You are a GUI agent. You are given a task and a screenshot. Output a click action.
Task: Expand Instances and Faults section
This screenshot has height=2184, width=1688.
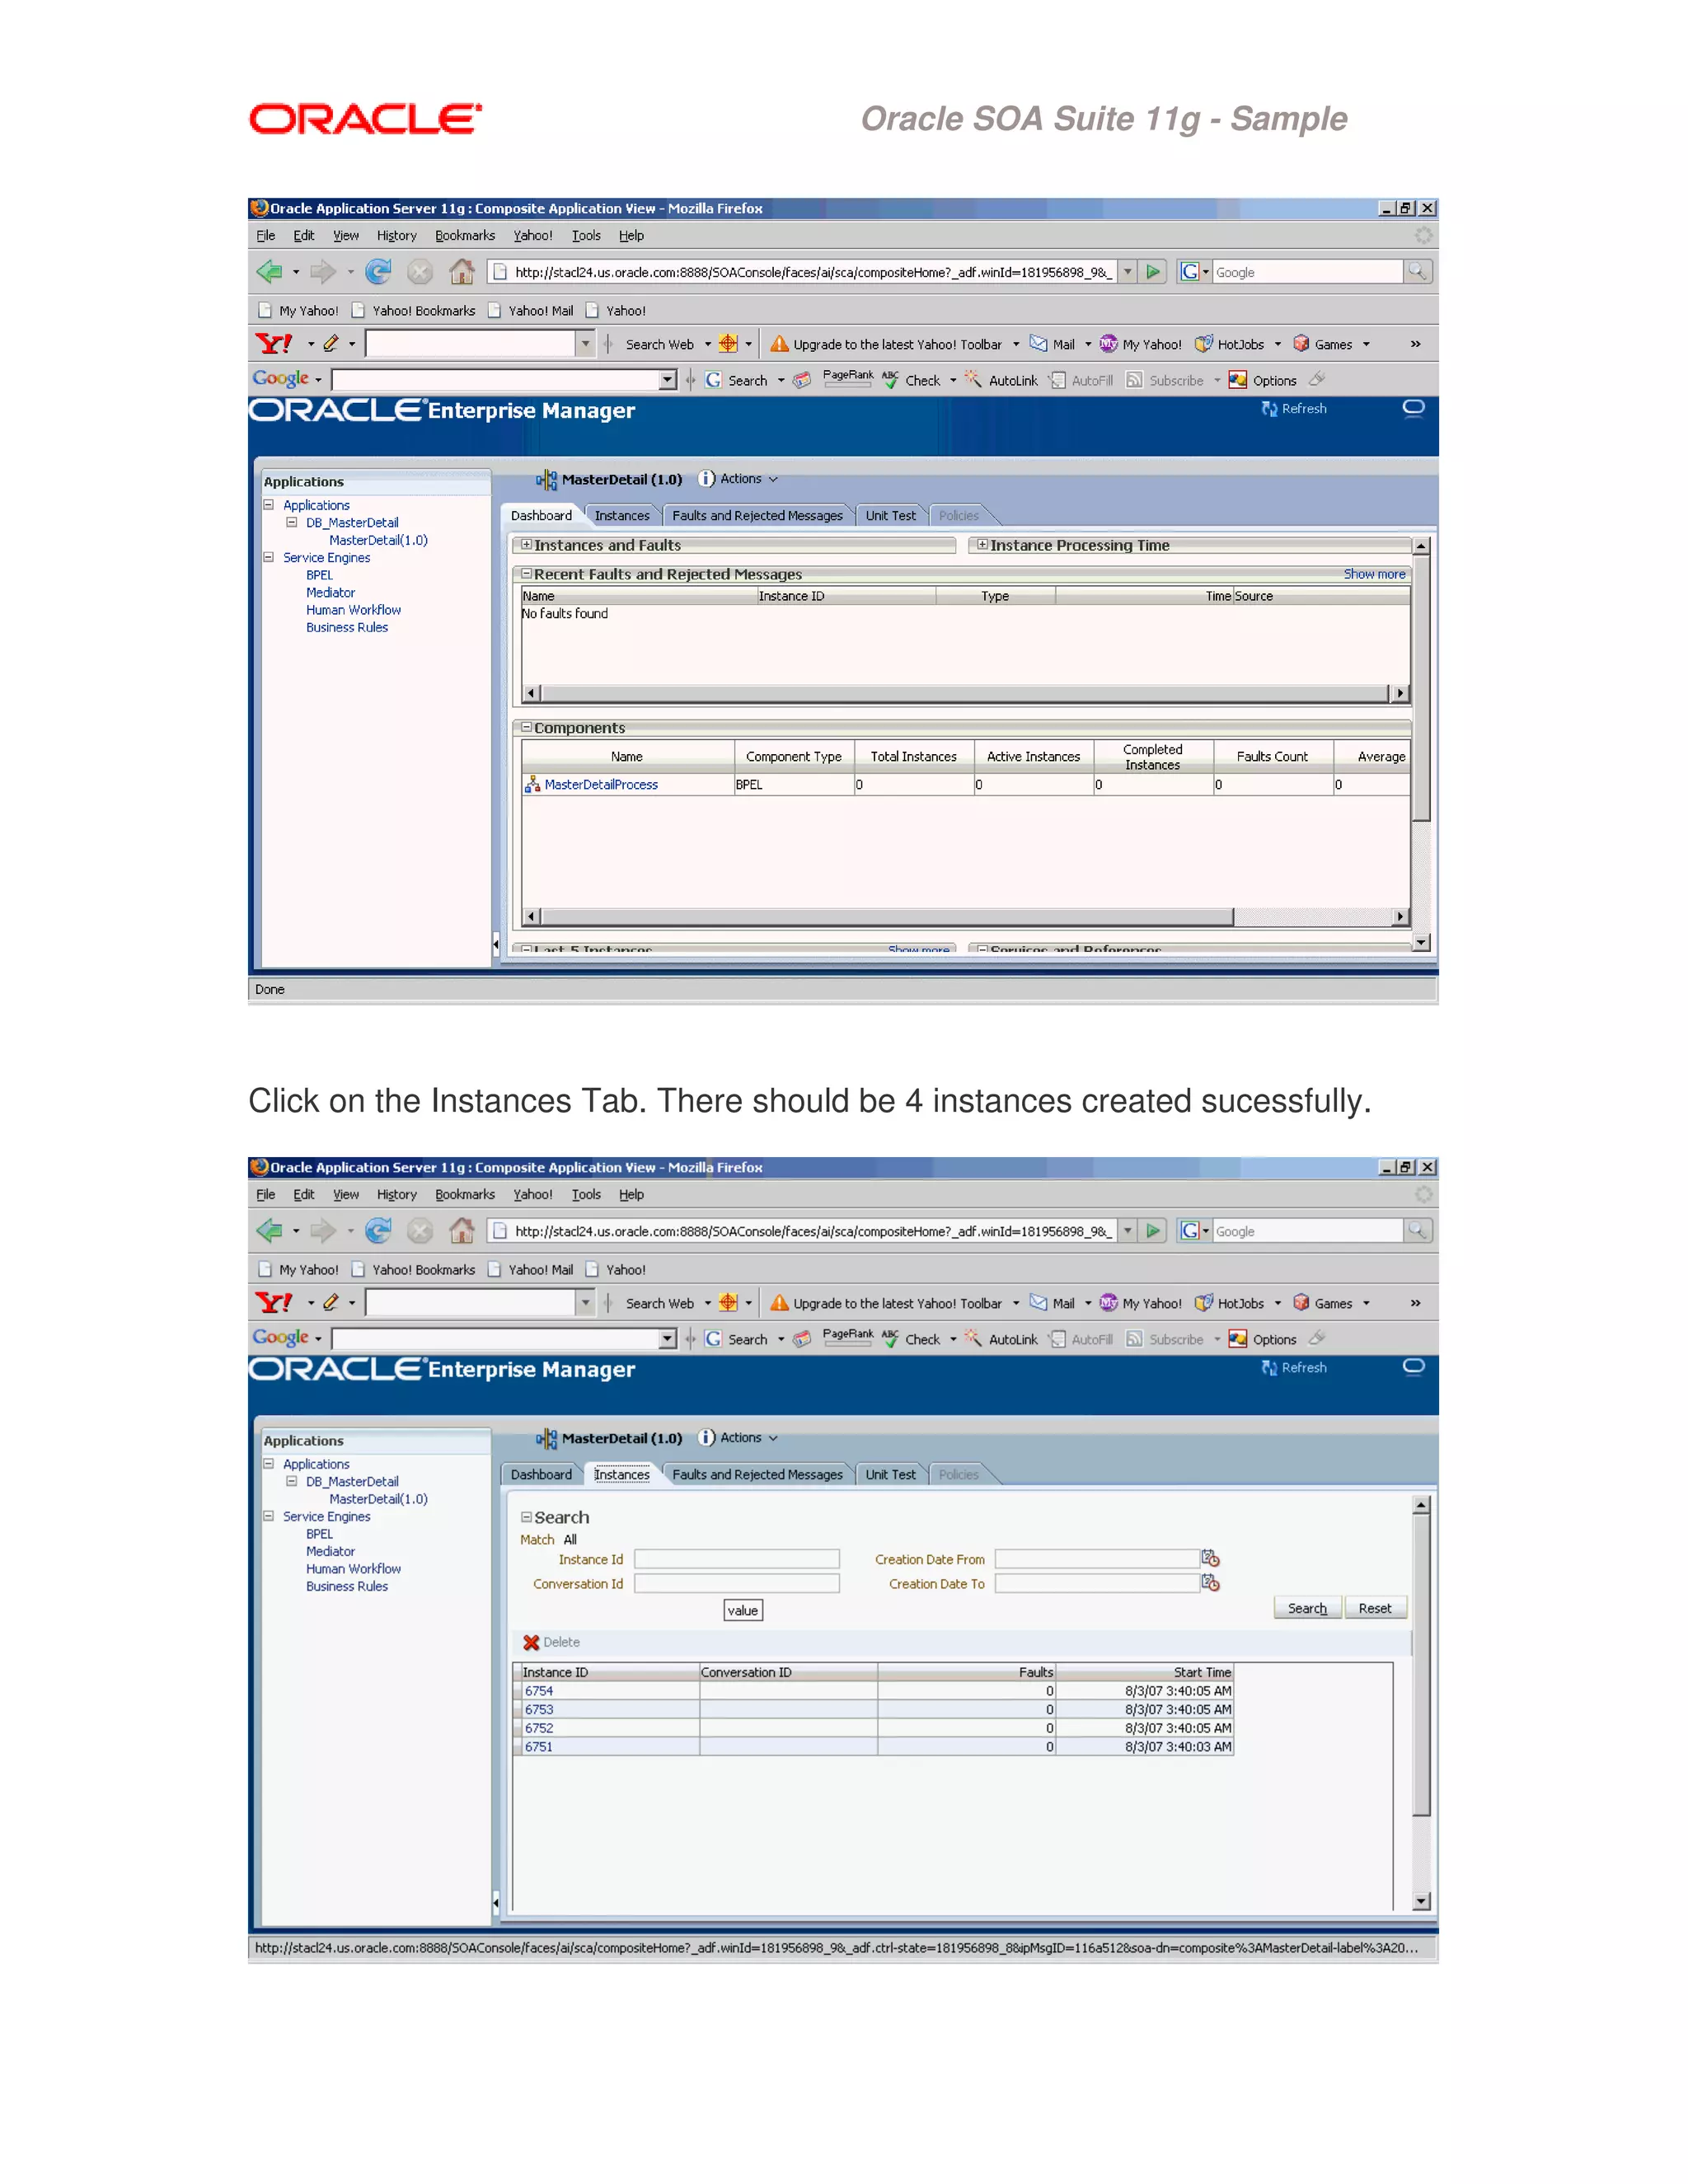[526, 545]
